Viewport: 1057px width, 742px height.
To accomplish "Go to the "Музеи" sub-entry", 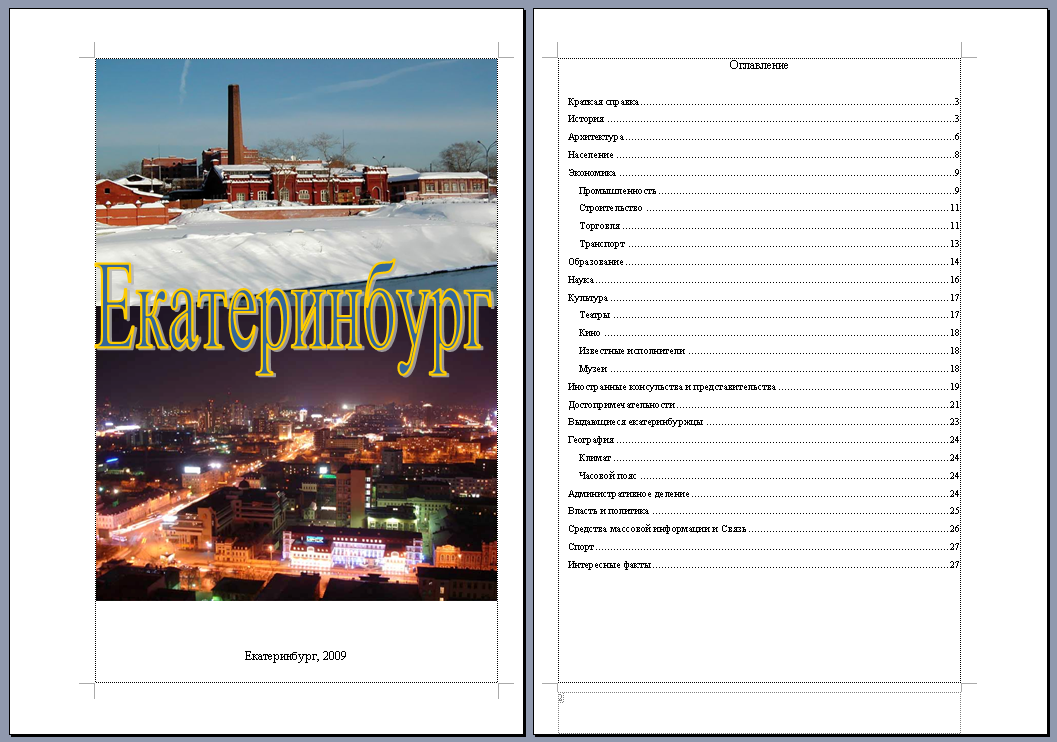I will tap(768, 369).
